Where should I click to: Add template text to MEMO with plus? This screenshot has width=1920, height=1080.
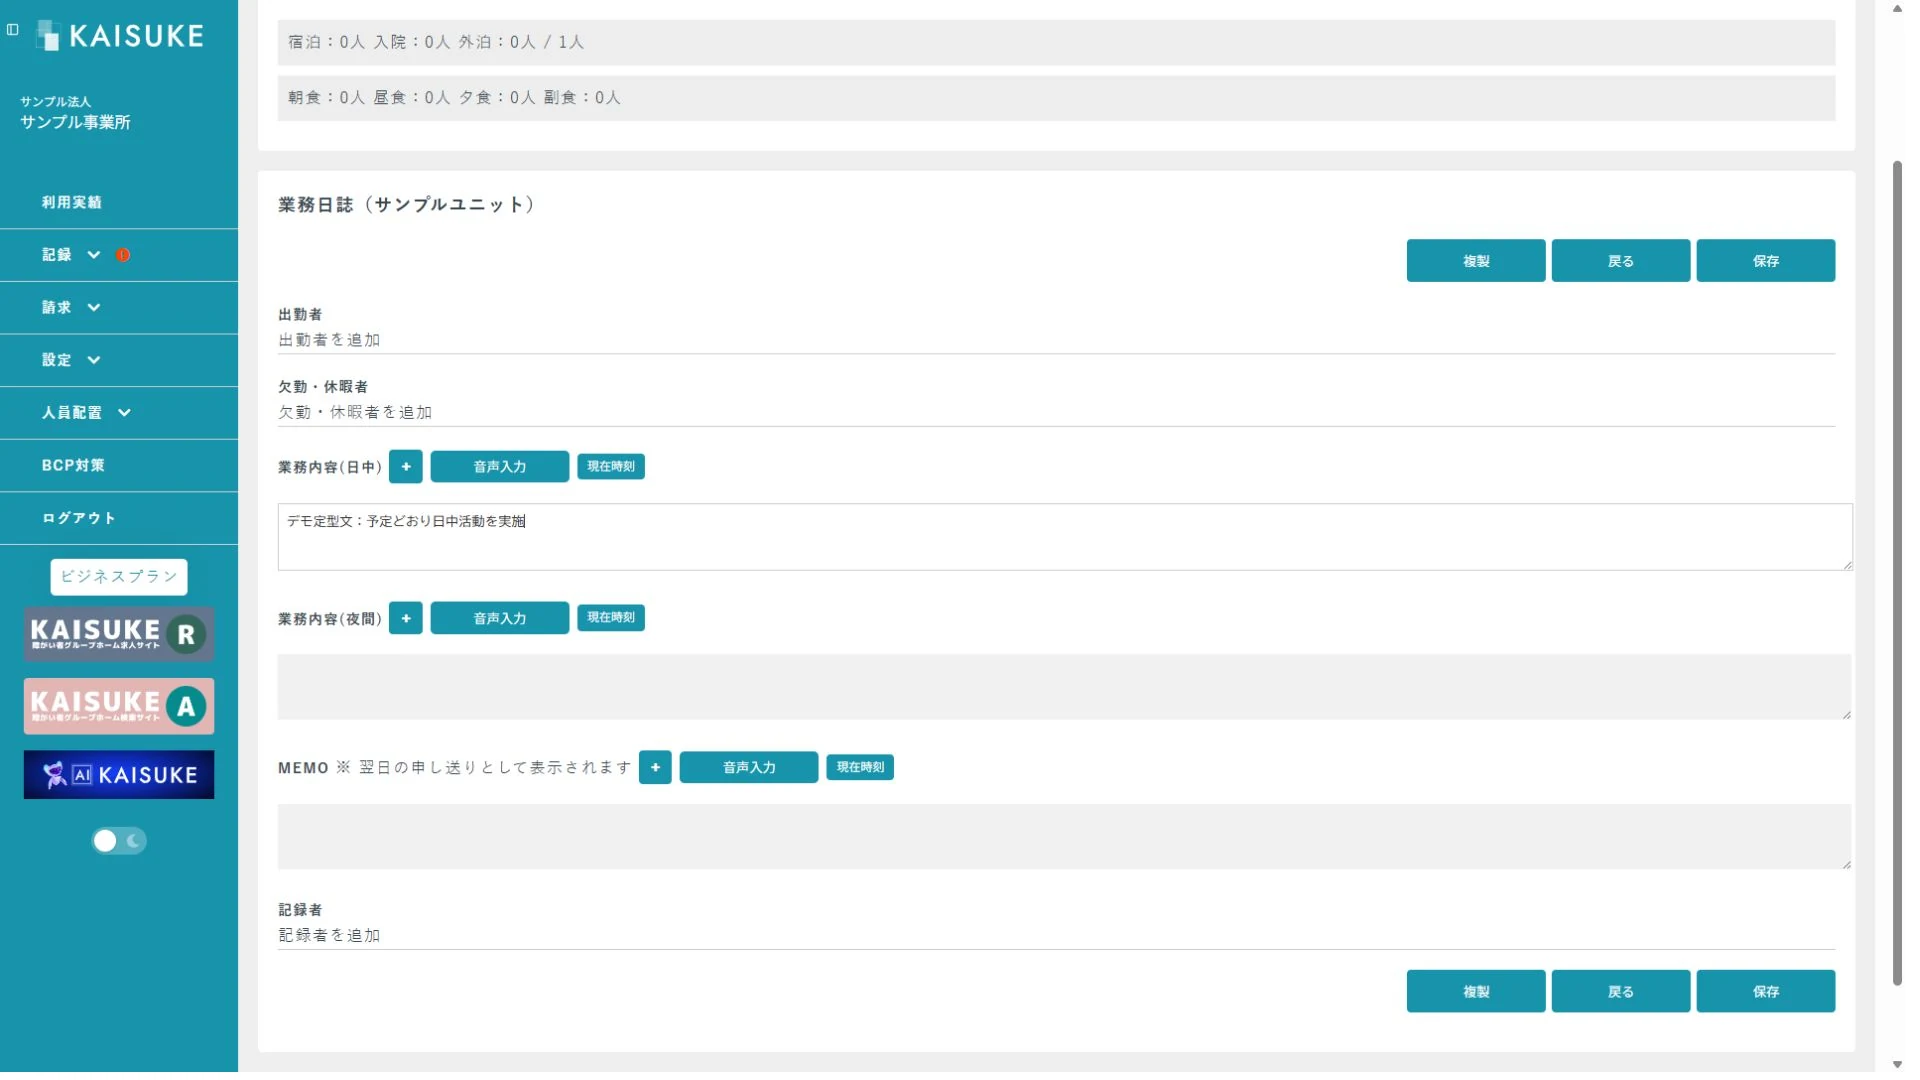pos(655,767)
